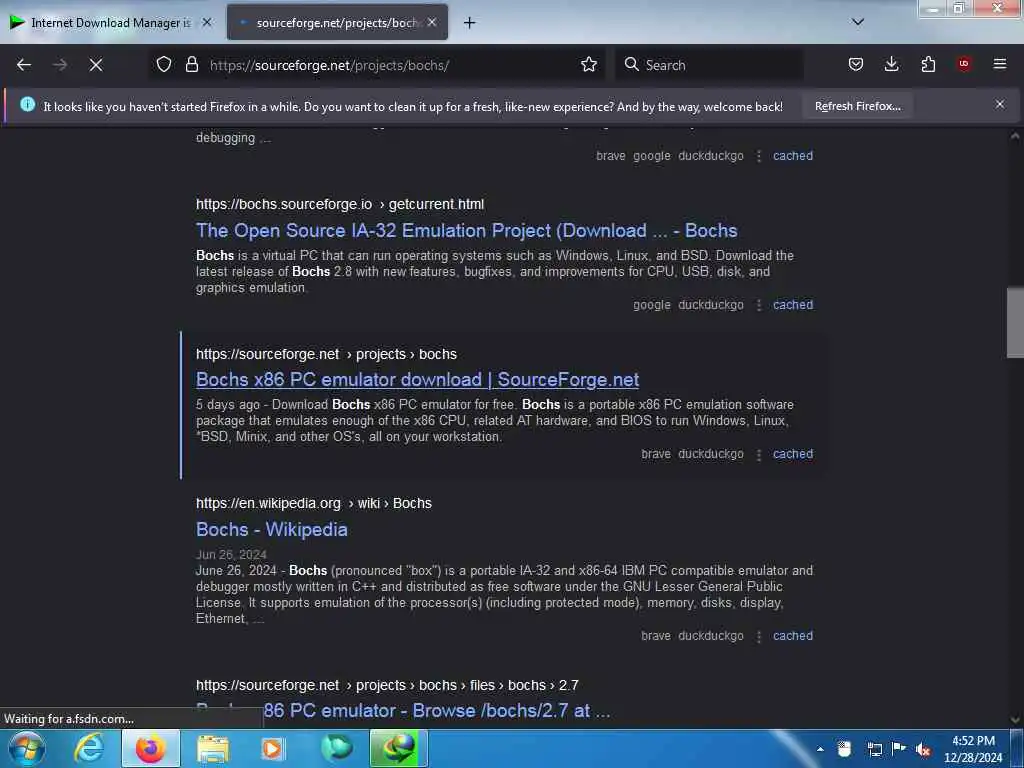Open the network tray icon

[874, 749]
